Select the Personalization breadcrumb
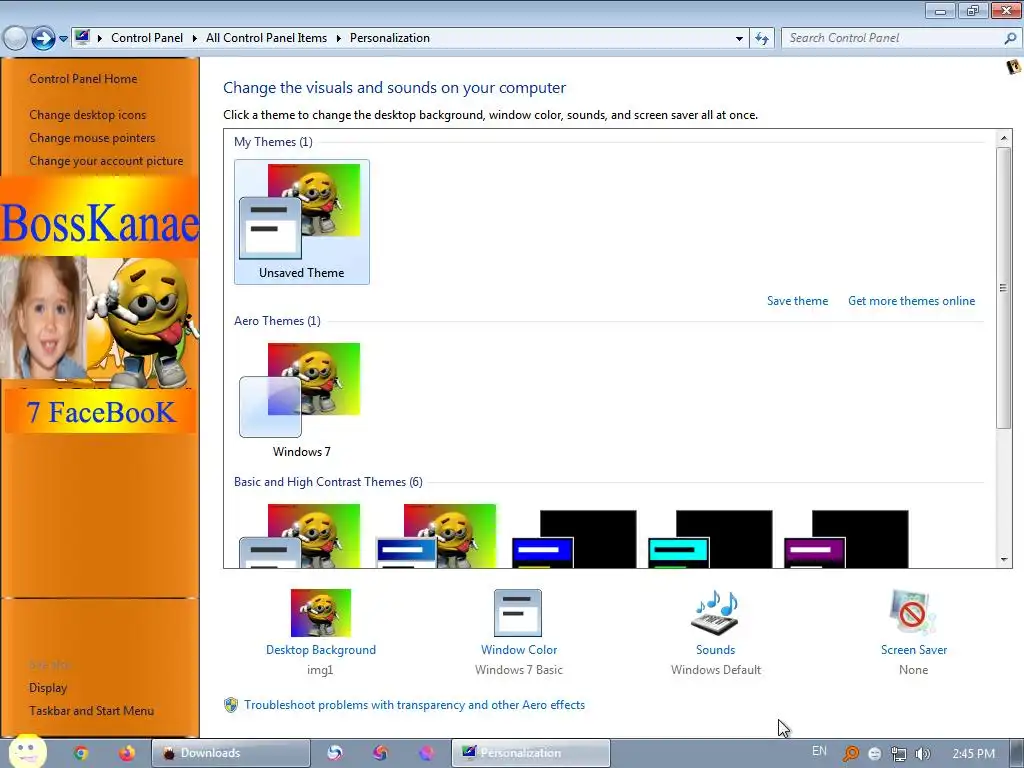The width and height of the screenshot is (1024, 768). tap(390, 38)
